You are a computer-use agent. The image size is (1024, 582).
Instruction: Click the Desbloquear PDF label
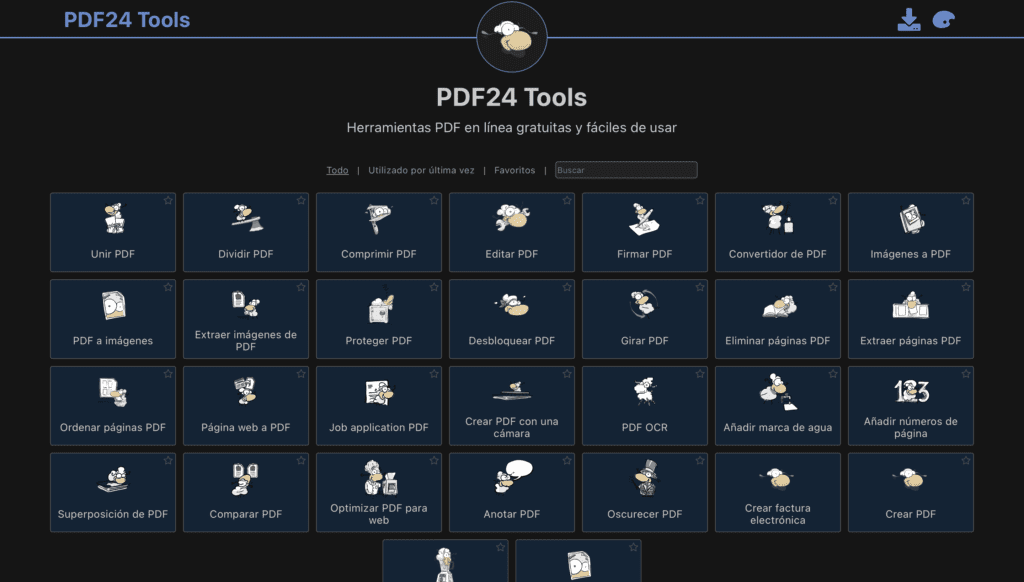pos(511,341)
